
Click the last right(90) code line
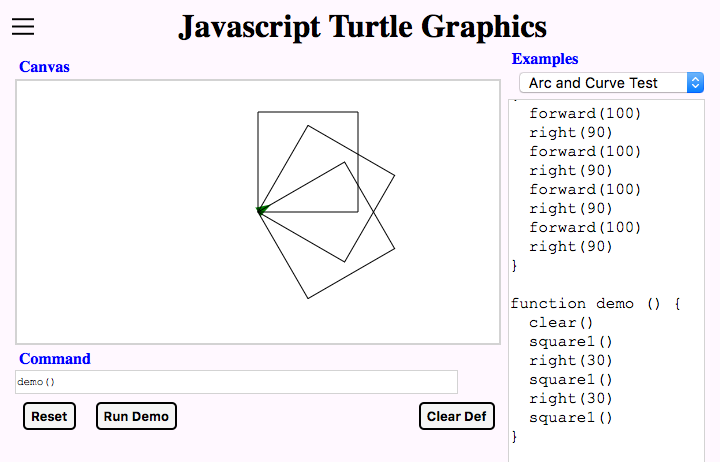point(571,247)
